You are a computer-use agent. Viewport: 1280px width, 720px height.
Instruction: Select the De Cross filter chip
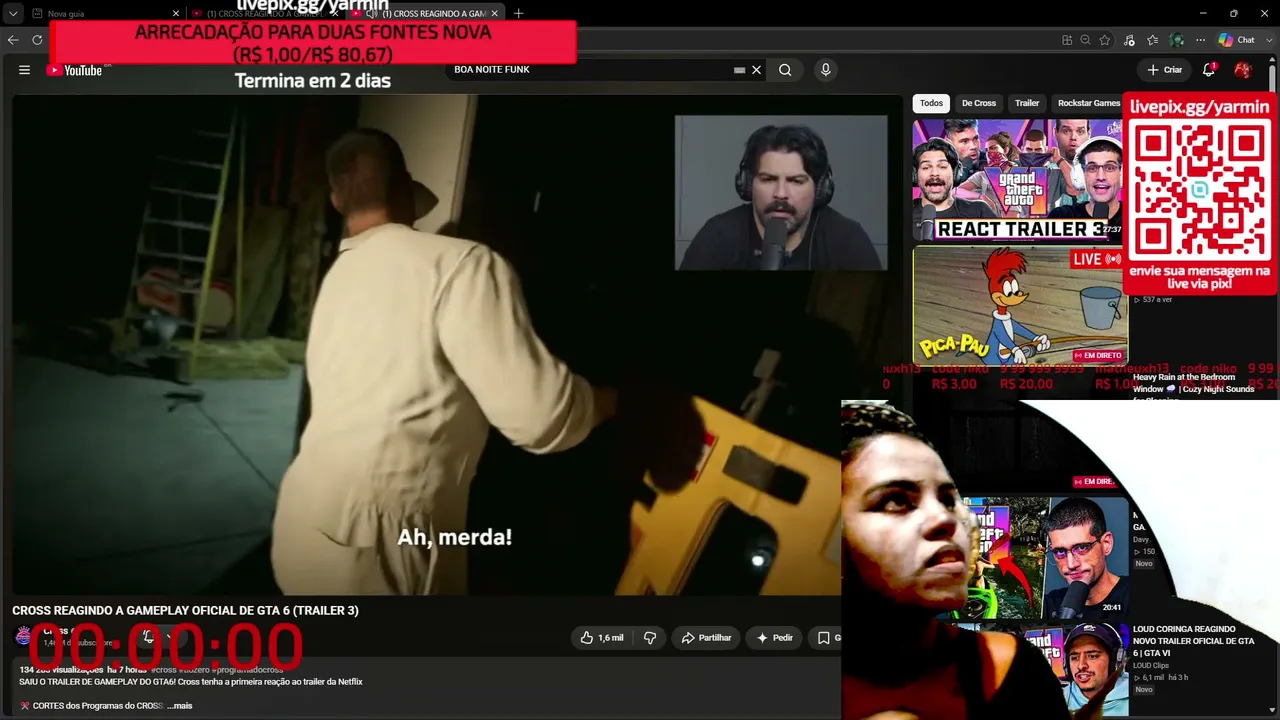(979, 103)
